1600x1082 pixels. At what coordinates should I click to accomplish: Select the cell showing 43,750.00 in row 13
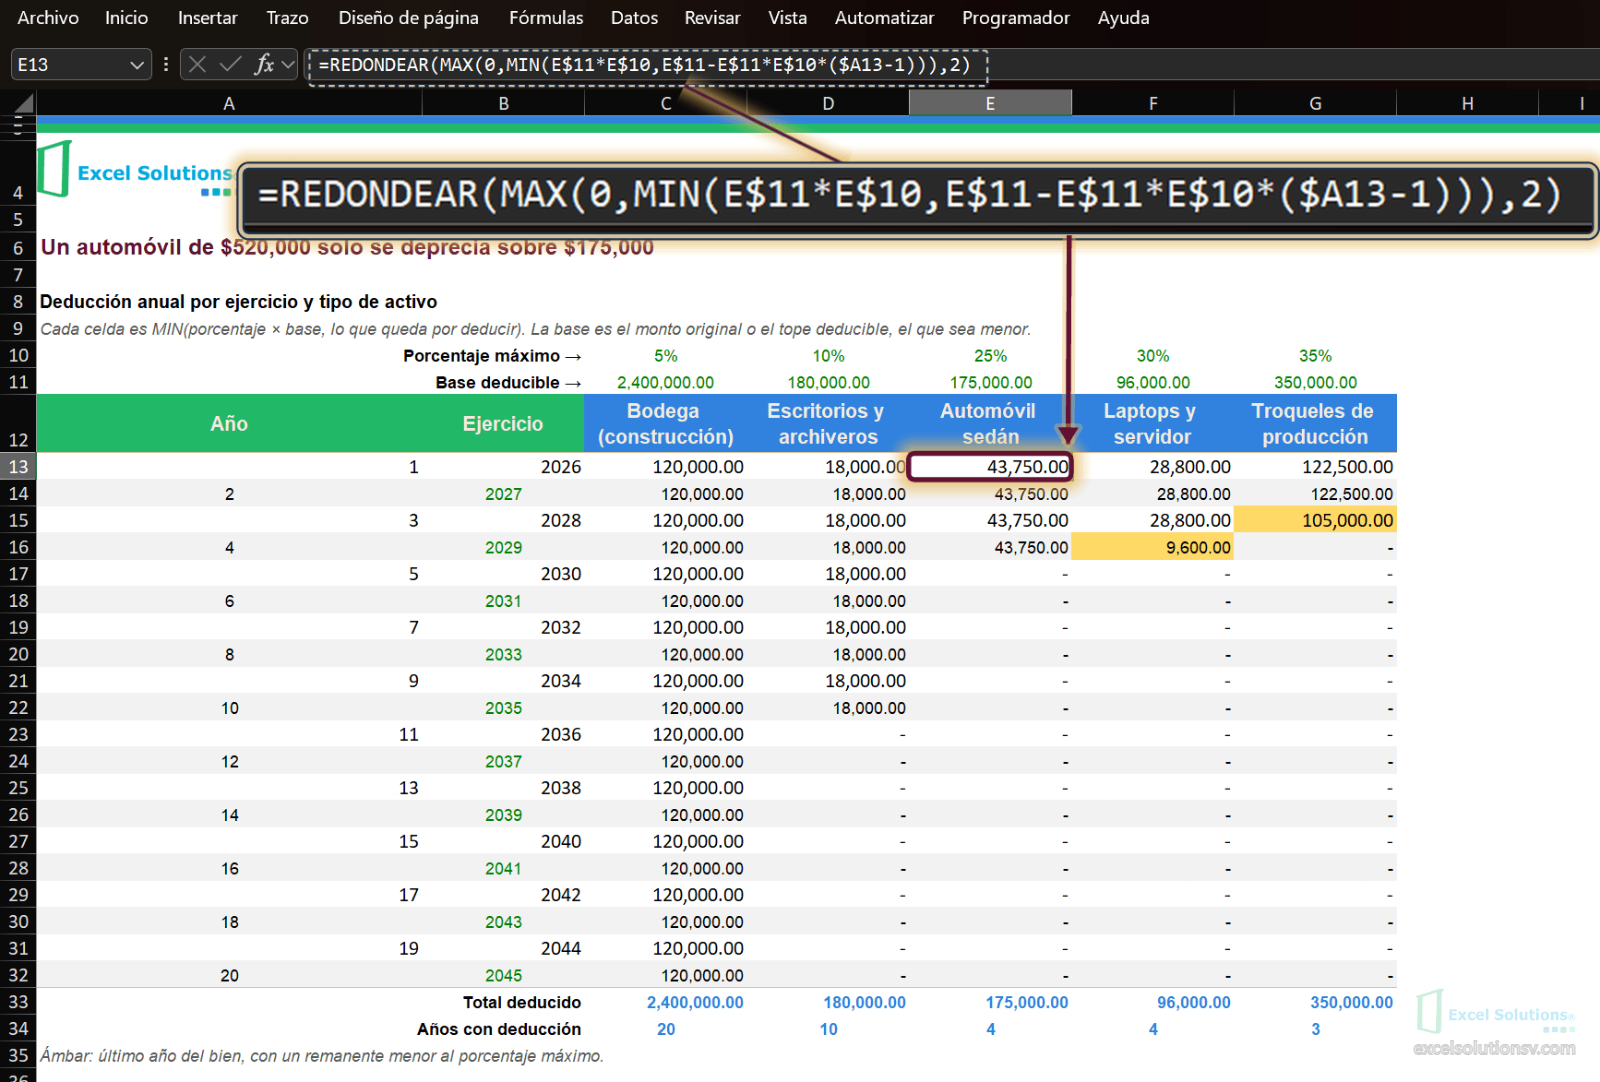tap(990, 467)
